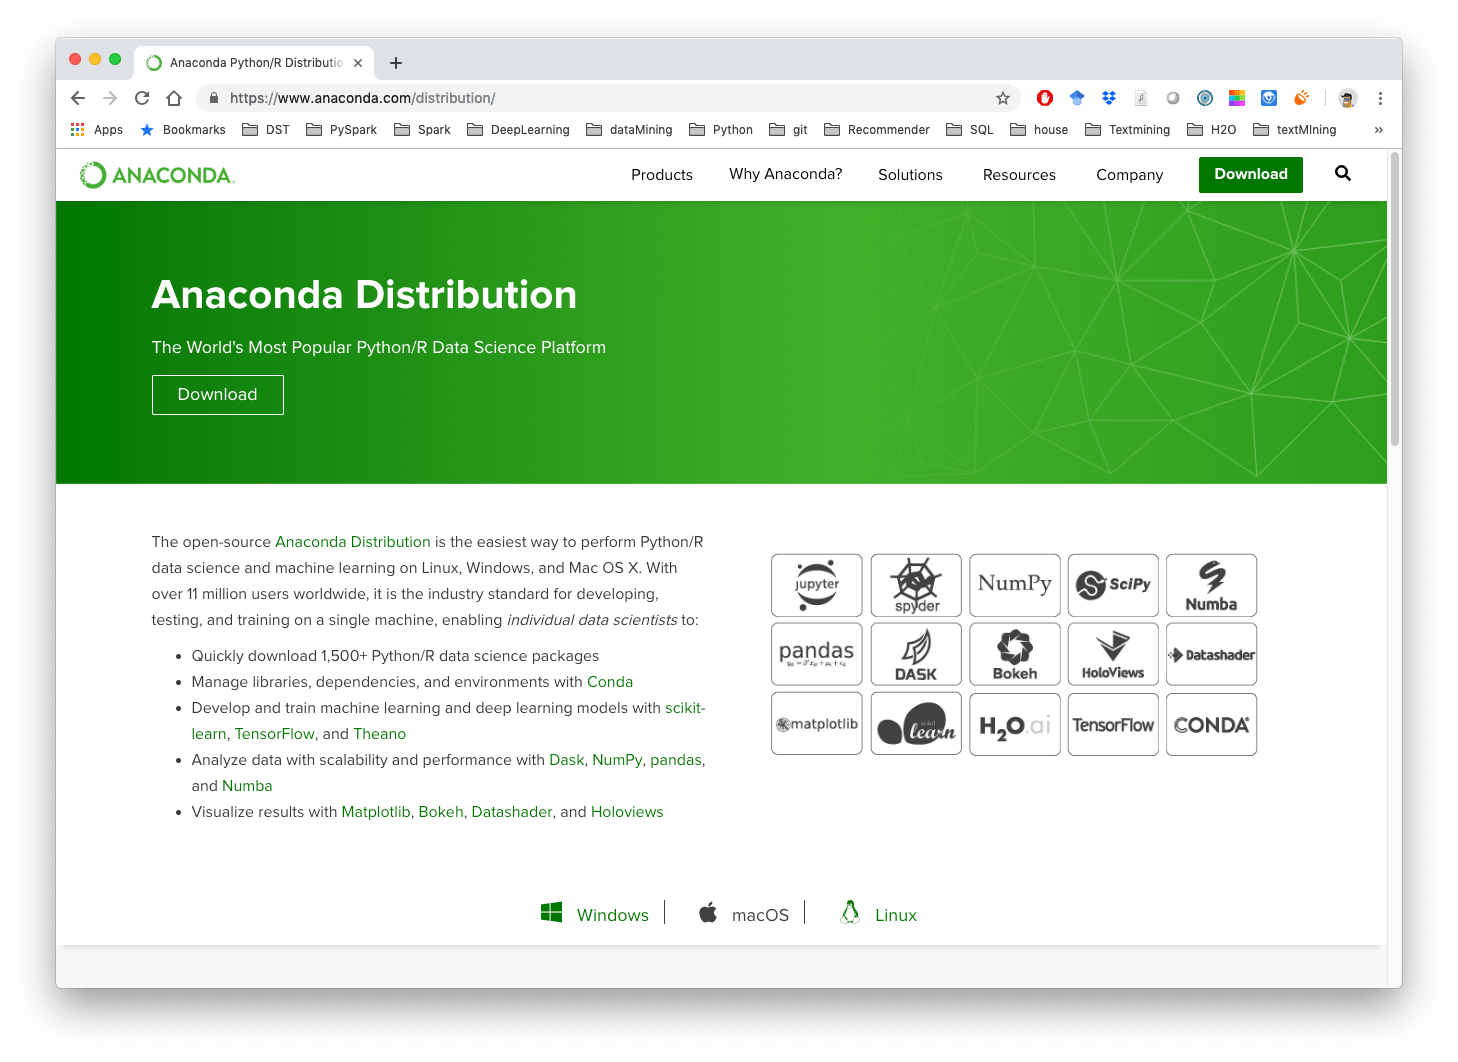The width and height of the screenshot is (1458, 1062).
Task: Click the Holoviews link in bullet list
Action: (627, 811)
